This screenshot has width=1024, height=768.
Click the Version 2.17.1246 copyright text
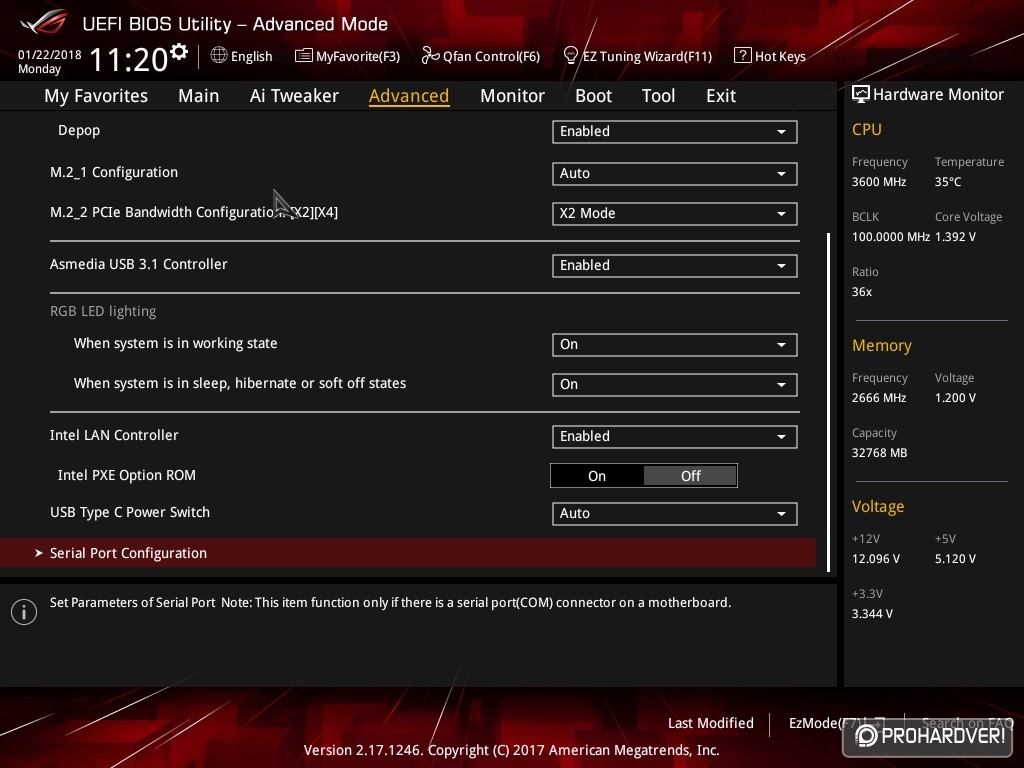(511, 750)
